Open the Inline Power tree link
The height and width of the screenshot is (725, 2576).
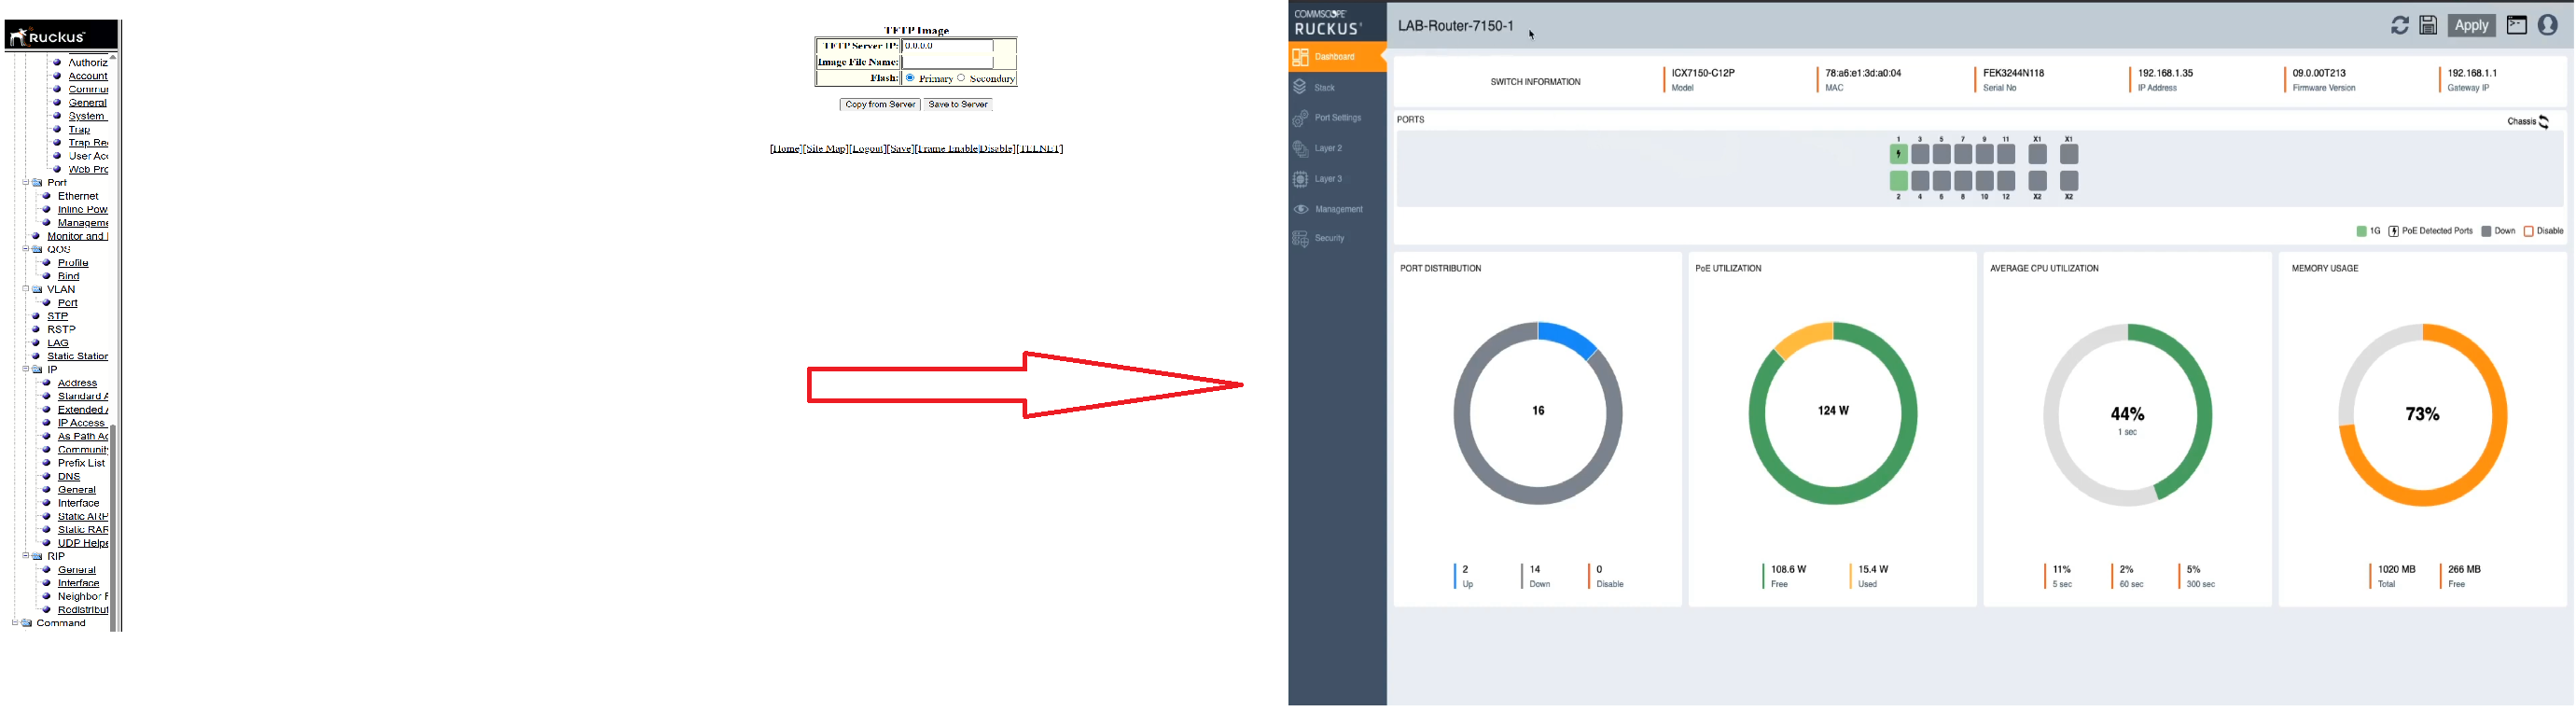[x=83, y=210]
